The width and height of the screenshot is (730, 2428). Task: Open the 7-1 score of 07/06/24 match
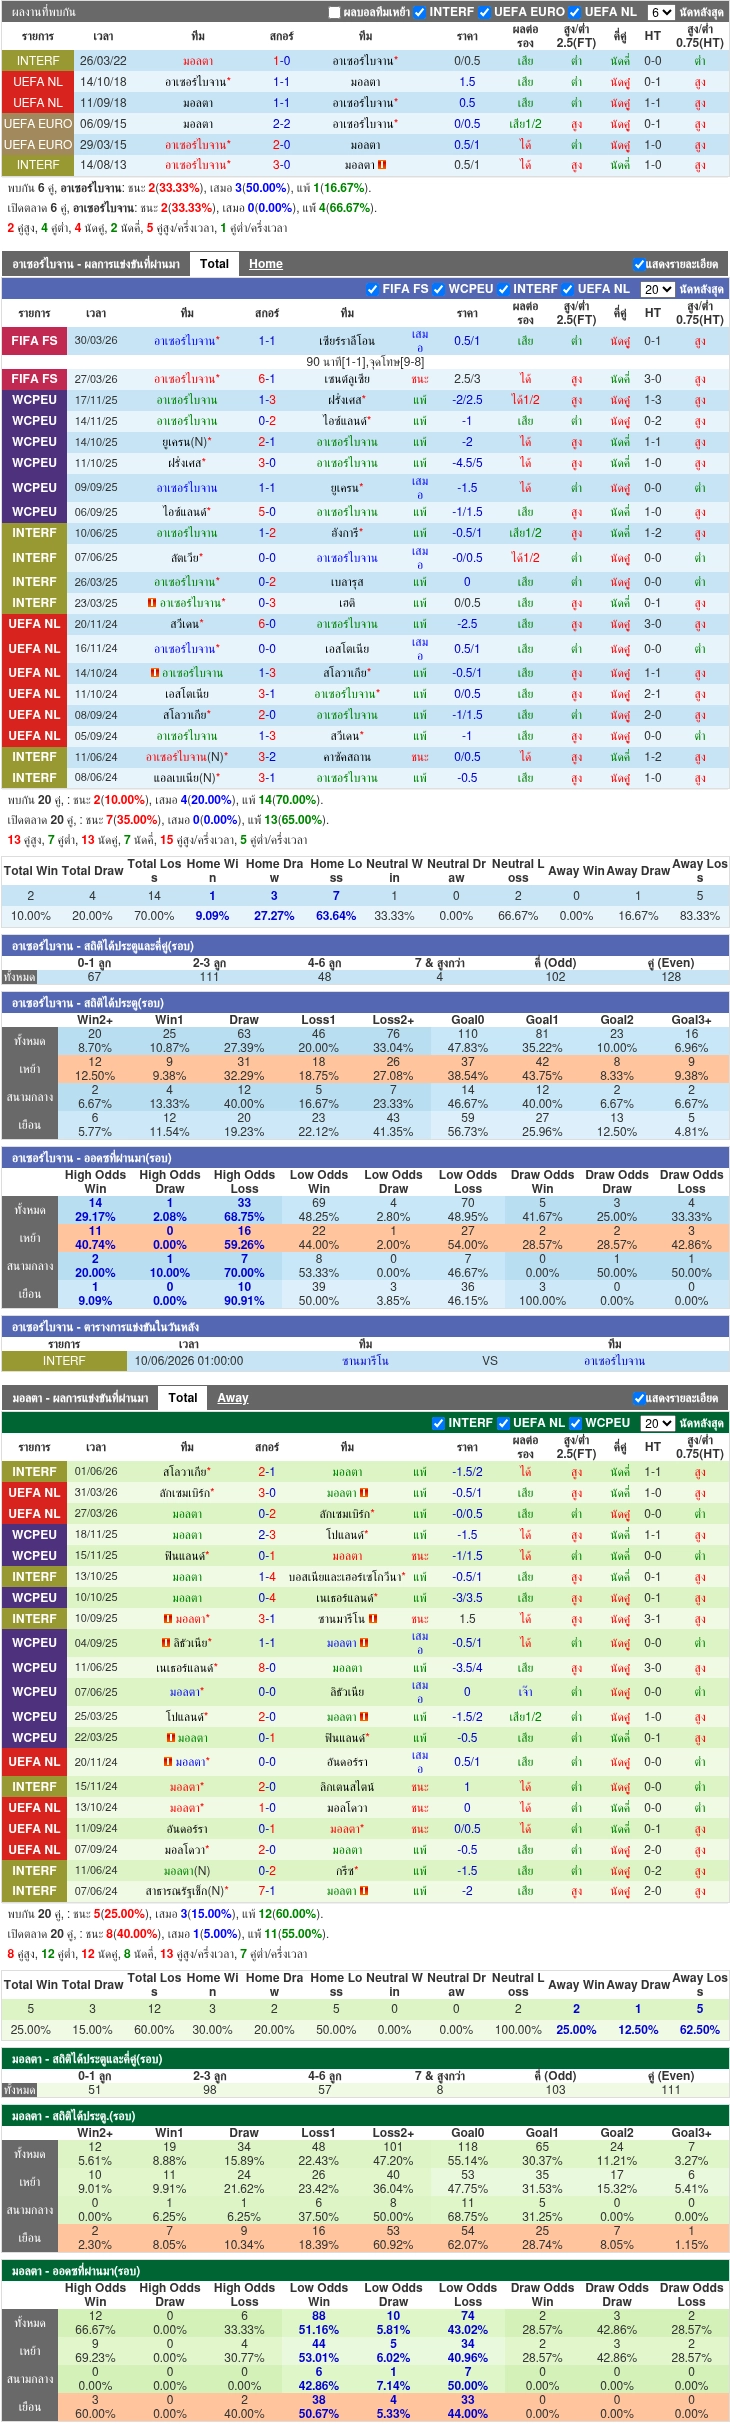click(x=267, y=1891)
